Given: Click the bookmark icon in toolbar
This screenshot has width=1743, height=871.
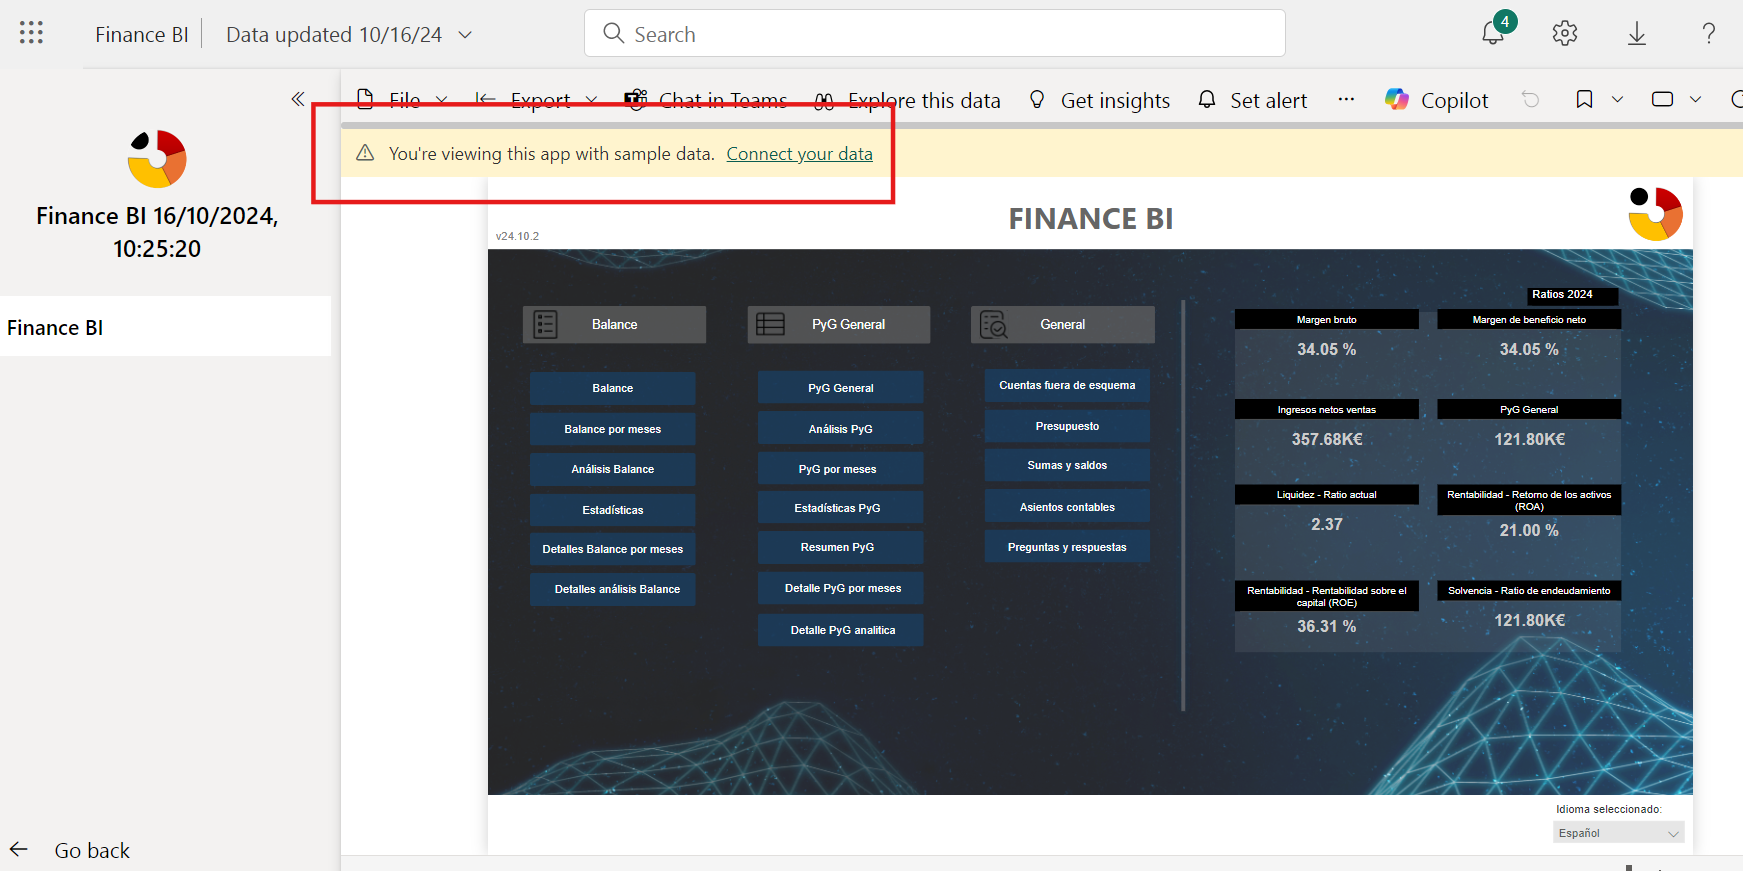Looking at the screenshot, I should (1584, 99).
